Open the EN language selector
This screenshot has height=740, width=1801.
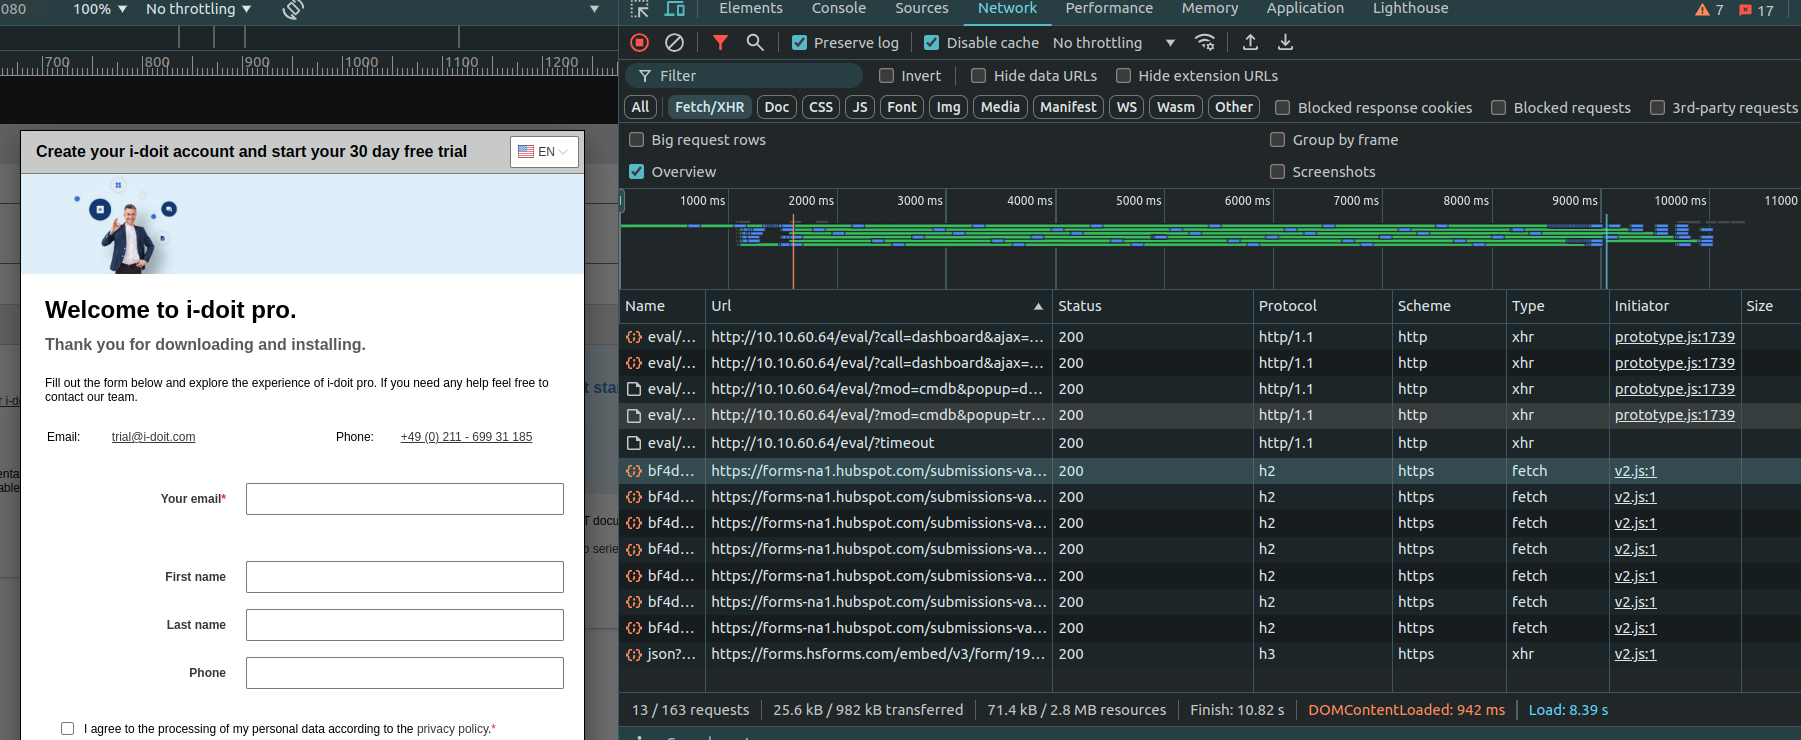coord(544,152)
